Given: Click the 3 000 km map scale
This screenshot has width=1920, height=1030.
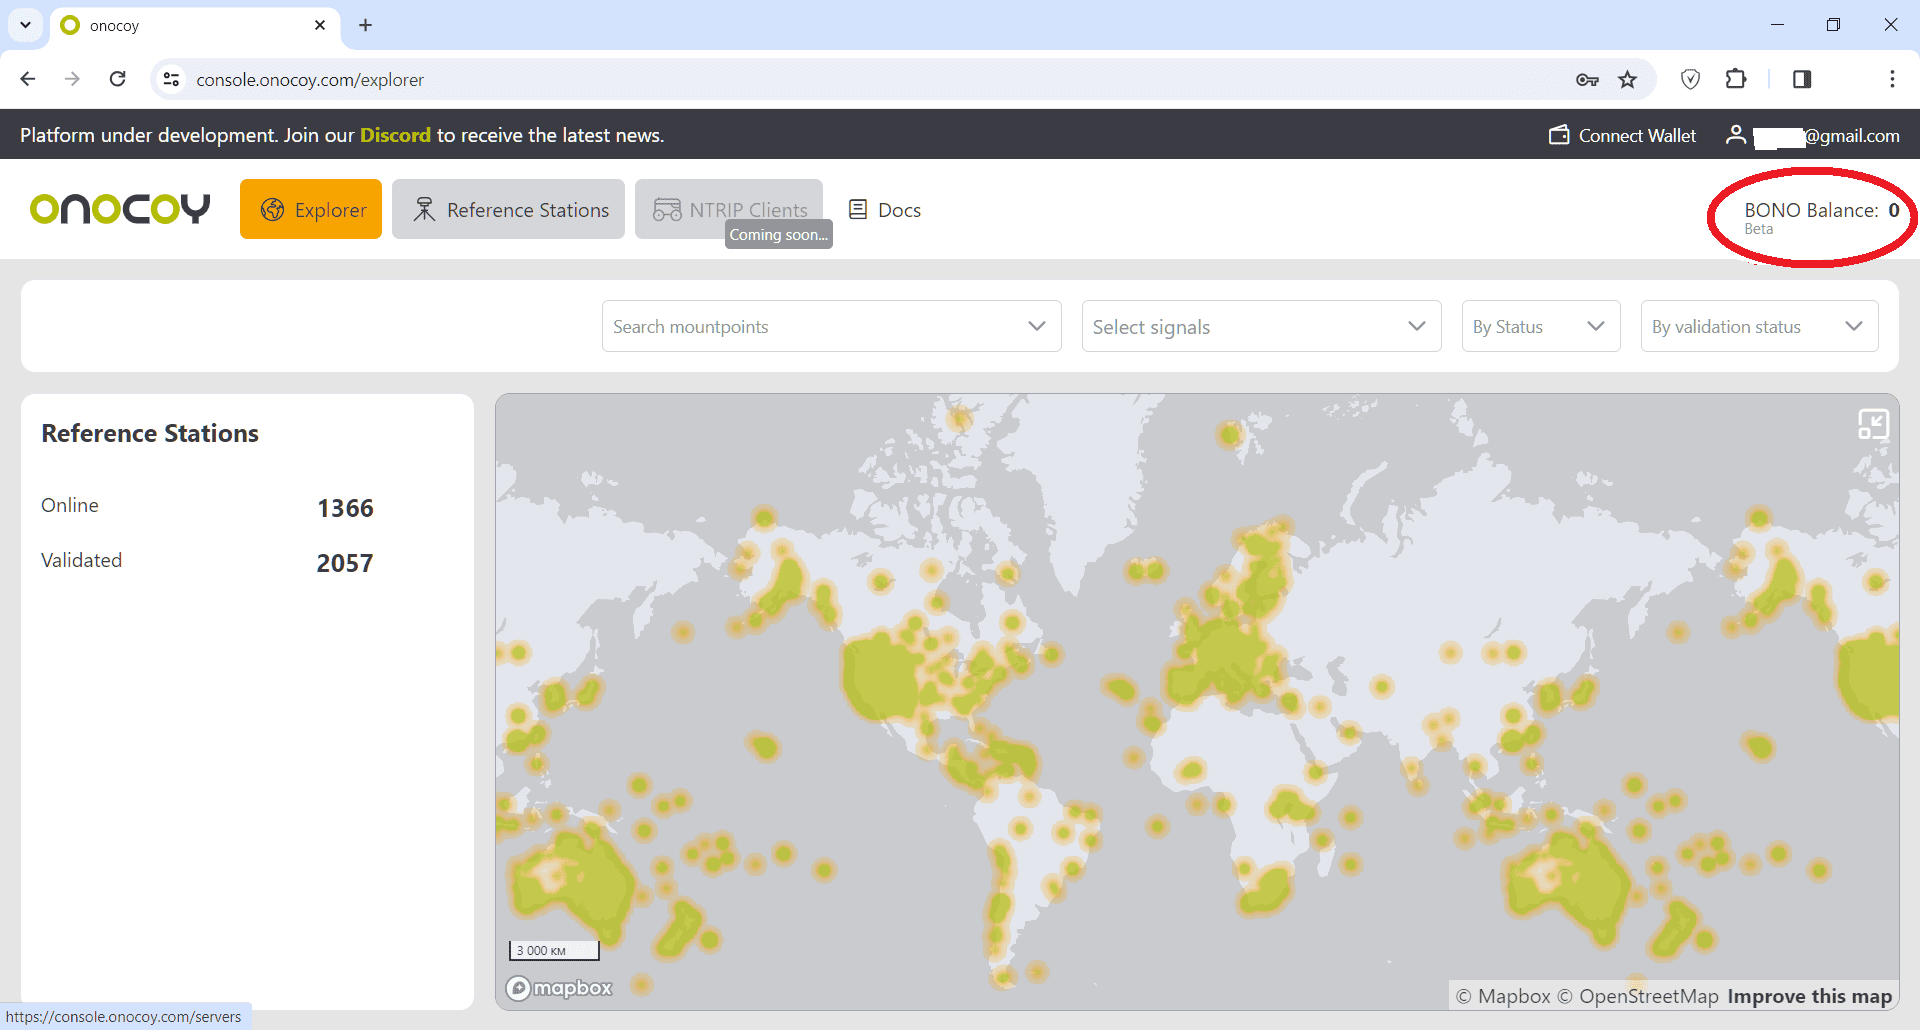Looking at the screenshot, I should [554, 950].
